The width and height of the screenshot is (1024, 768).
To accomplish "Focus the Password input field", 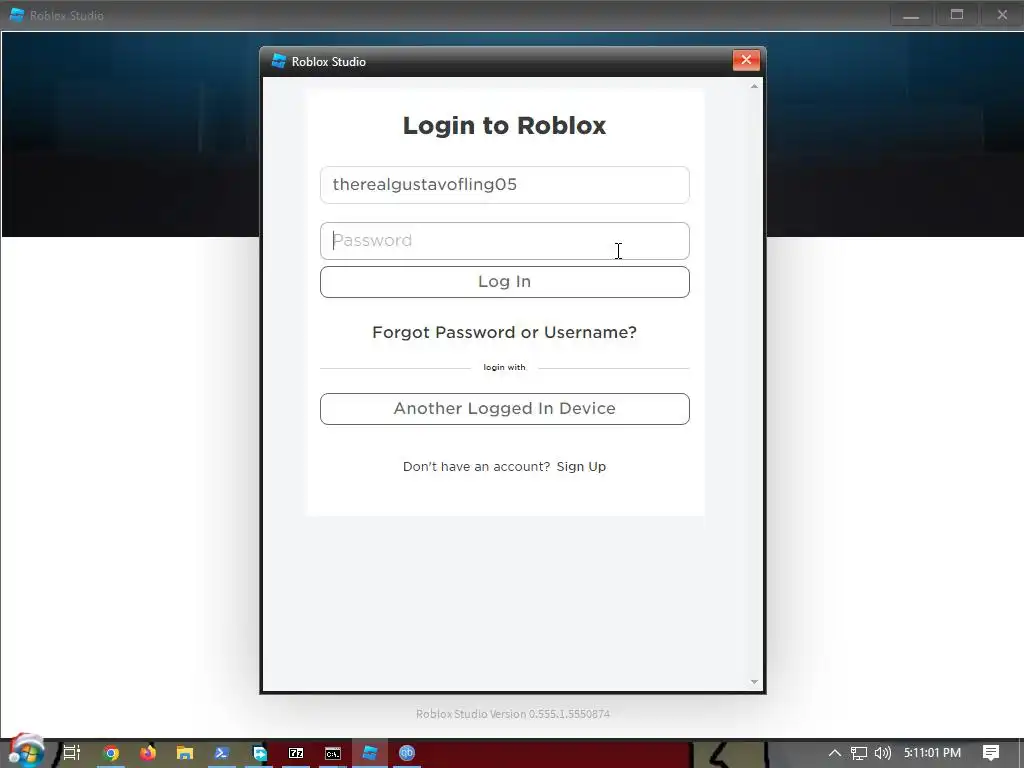I will click(504, 241).
